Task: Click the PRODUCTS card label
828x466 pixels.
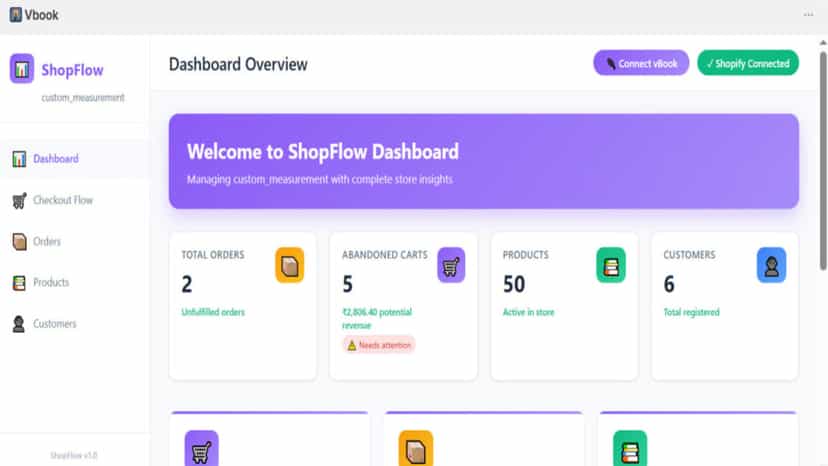Action: 525,255
